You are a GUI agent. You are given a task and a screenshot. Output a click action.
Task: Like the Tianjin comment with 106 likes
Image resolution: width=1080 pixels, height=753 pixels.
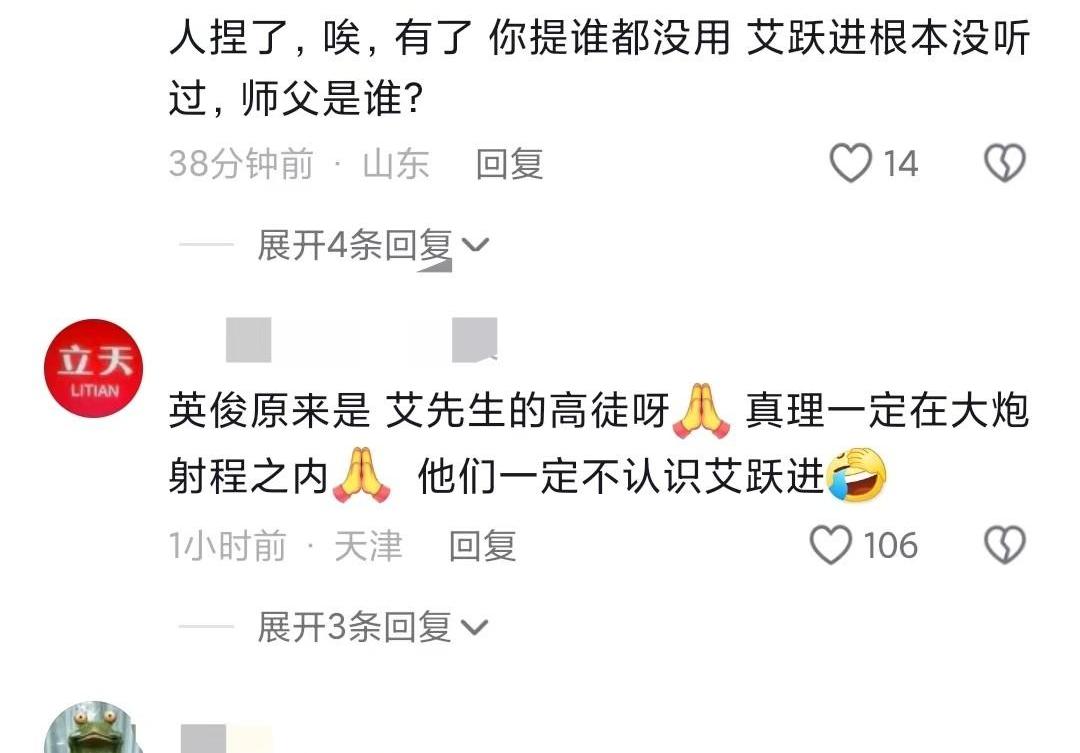click(x=831, y=545)
